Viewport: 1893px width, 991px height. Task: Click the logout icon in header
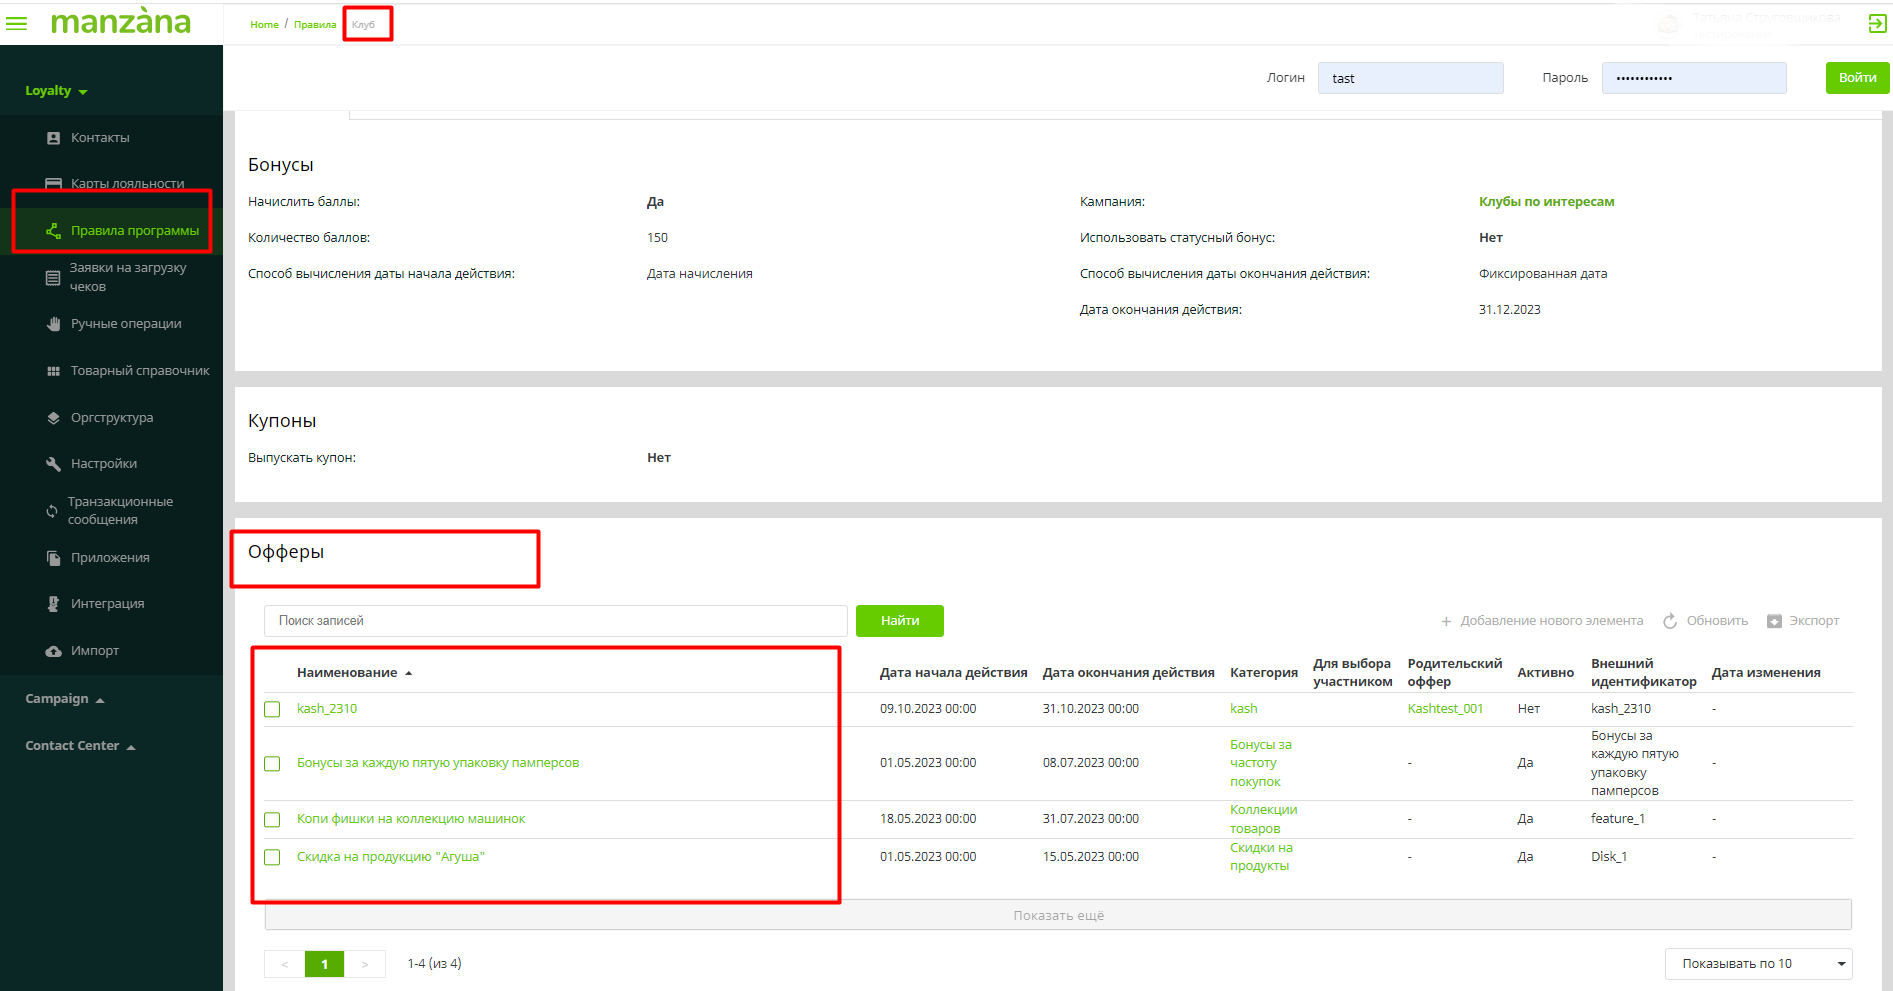point(1877,24)
